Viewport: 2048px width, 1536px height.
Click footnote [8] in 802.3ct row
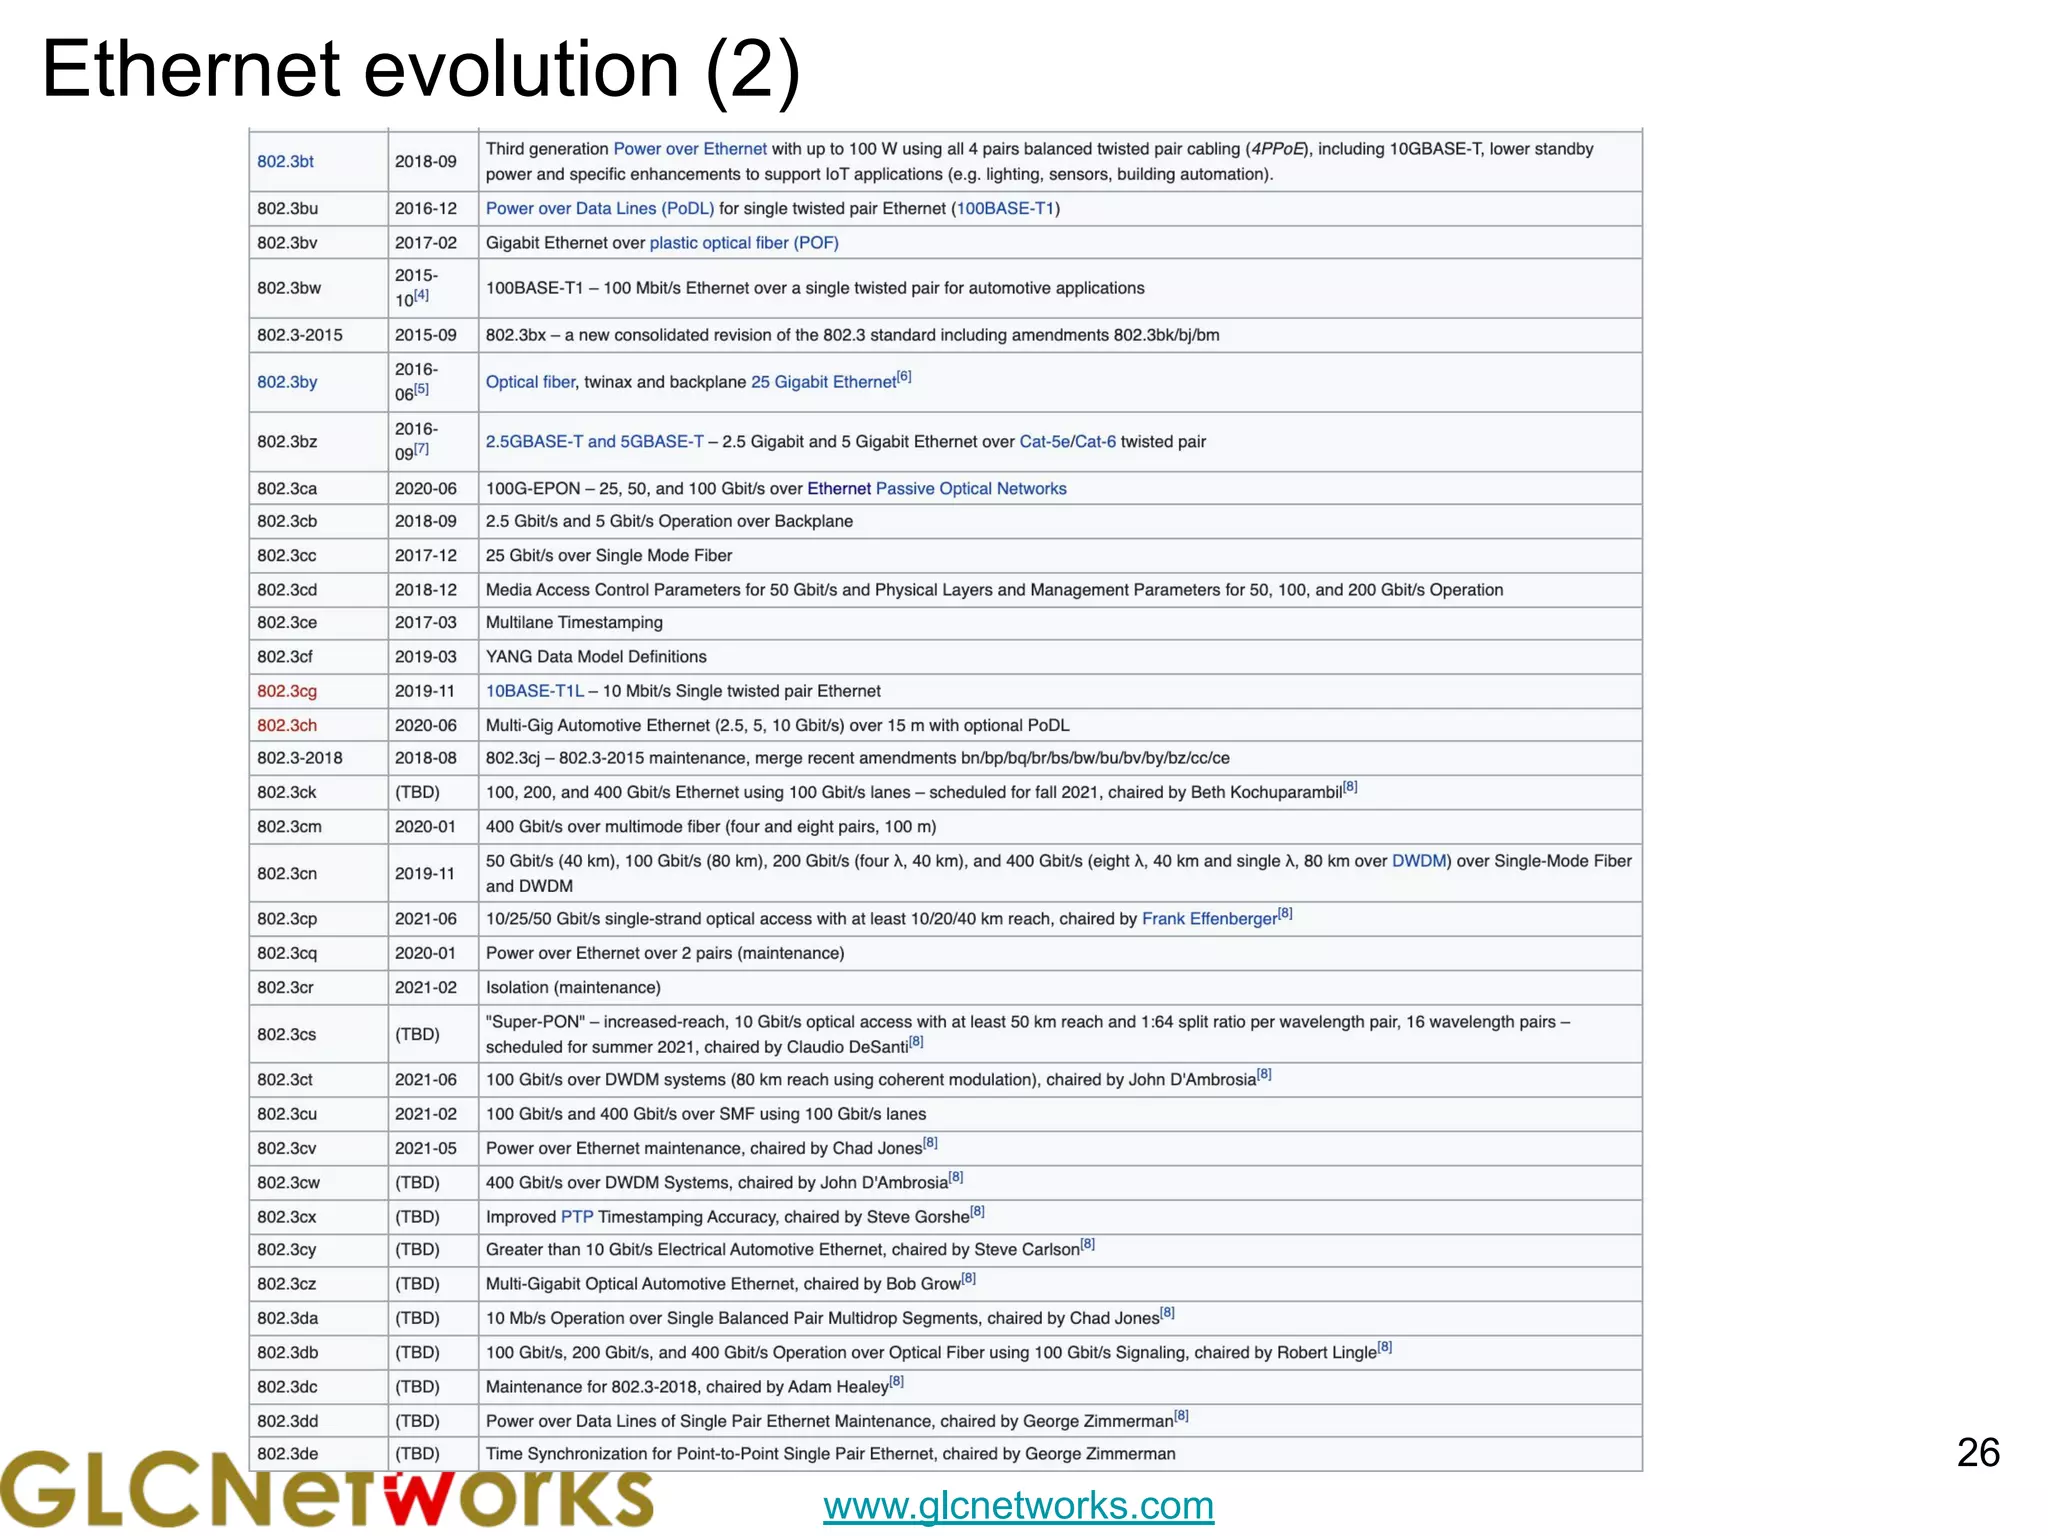1264,1074
